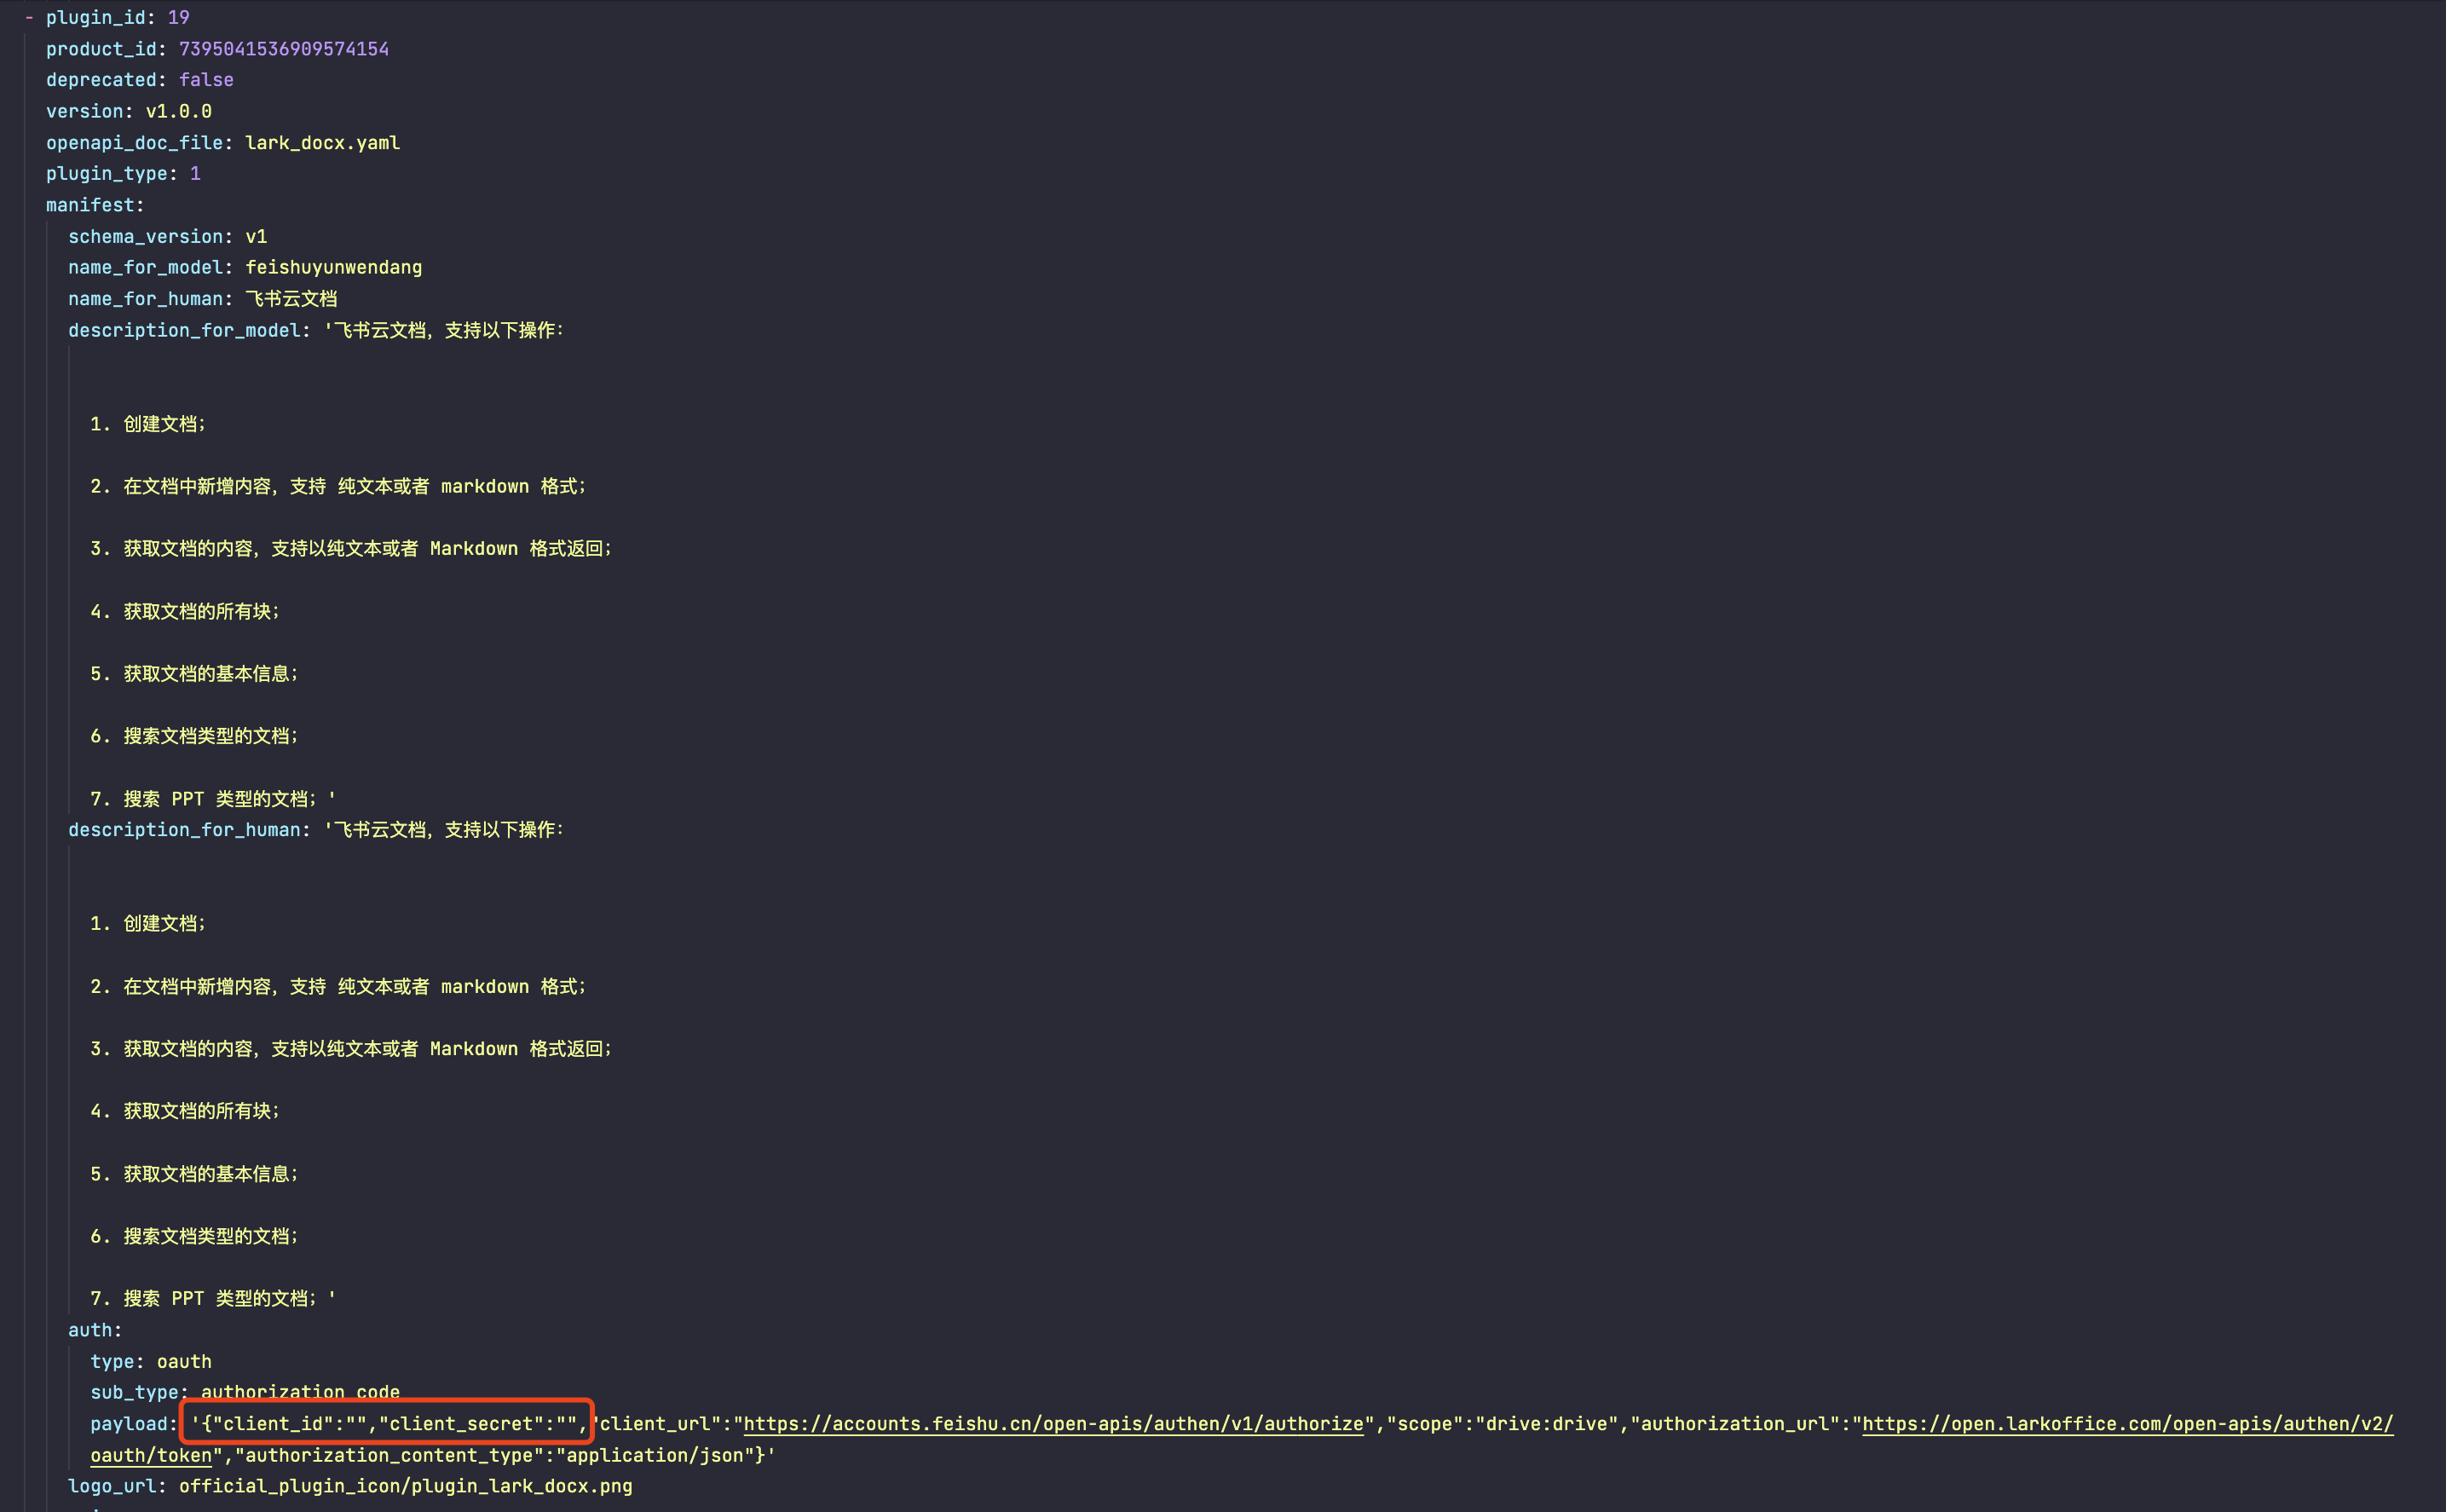This screenshot has width=2446, height=1512.
Task: Click the drive:drive scope value
Action: [x=1547, y=1423]
